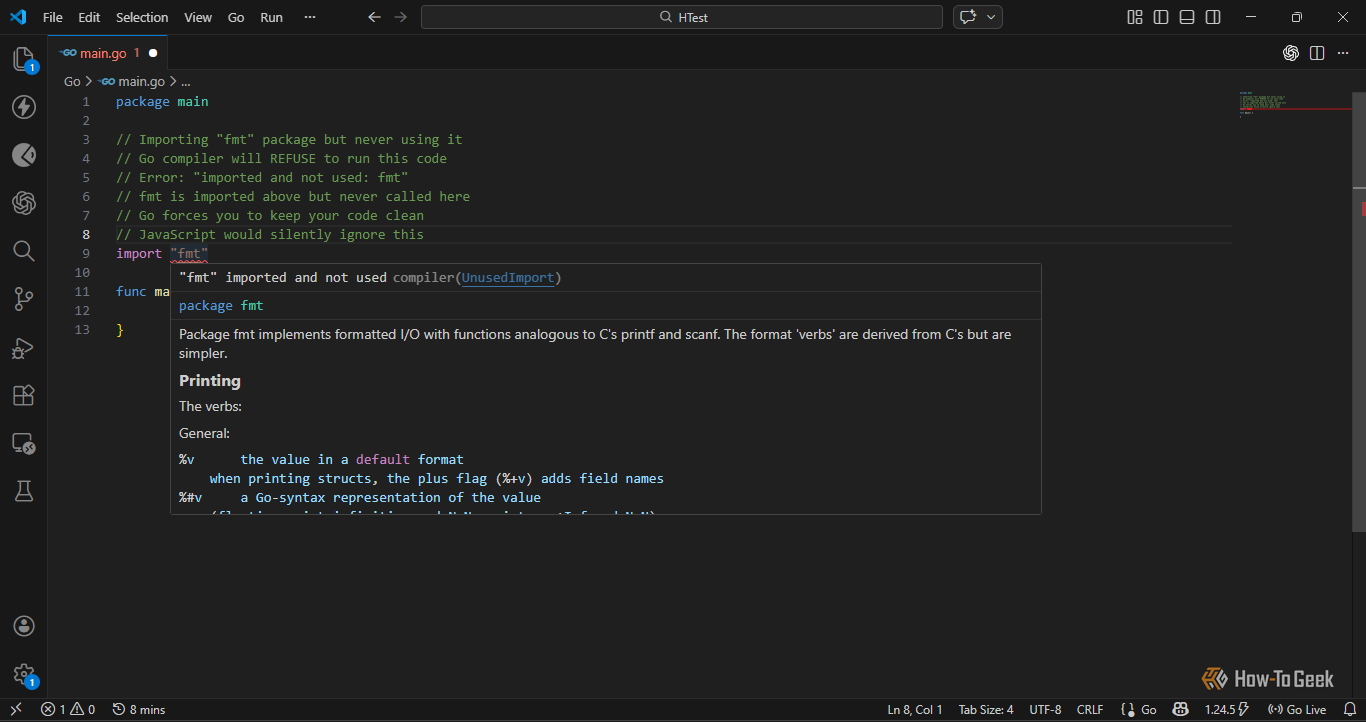Image resolution: width=1366 pixels, height=722 pixels.
Task: Open Run and Debug view
Action: click(x=24, y=347)
